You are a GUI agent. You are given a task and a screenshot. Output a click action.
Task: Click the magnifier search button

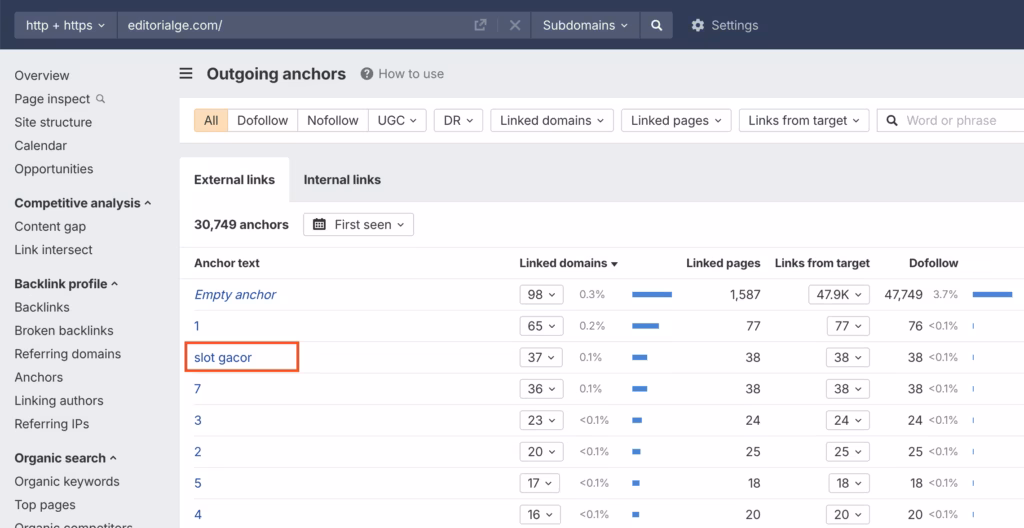point(656,25)
